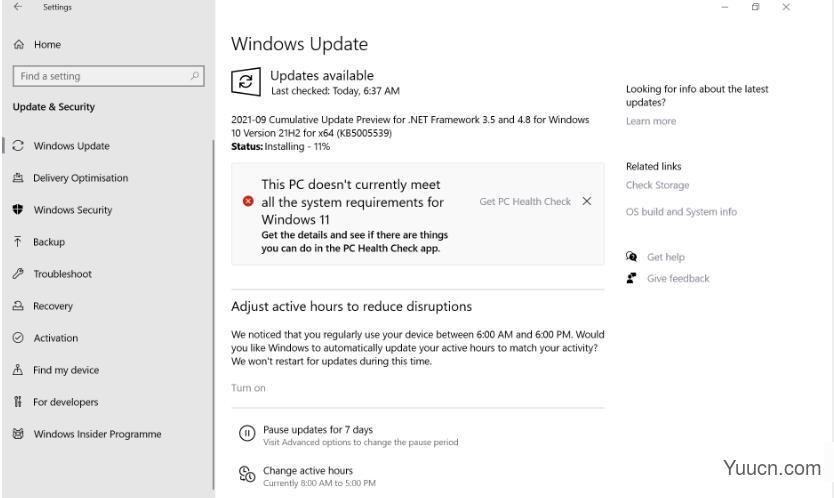This screenshot has width=834, height=498.
Task: Open Activation settings
Action: point(56,338)
